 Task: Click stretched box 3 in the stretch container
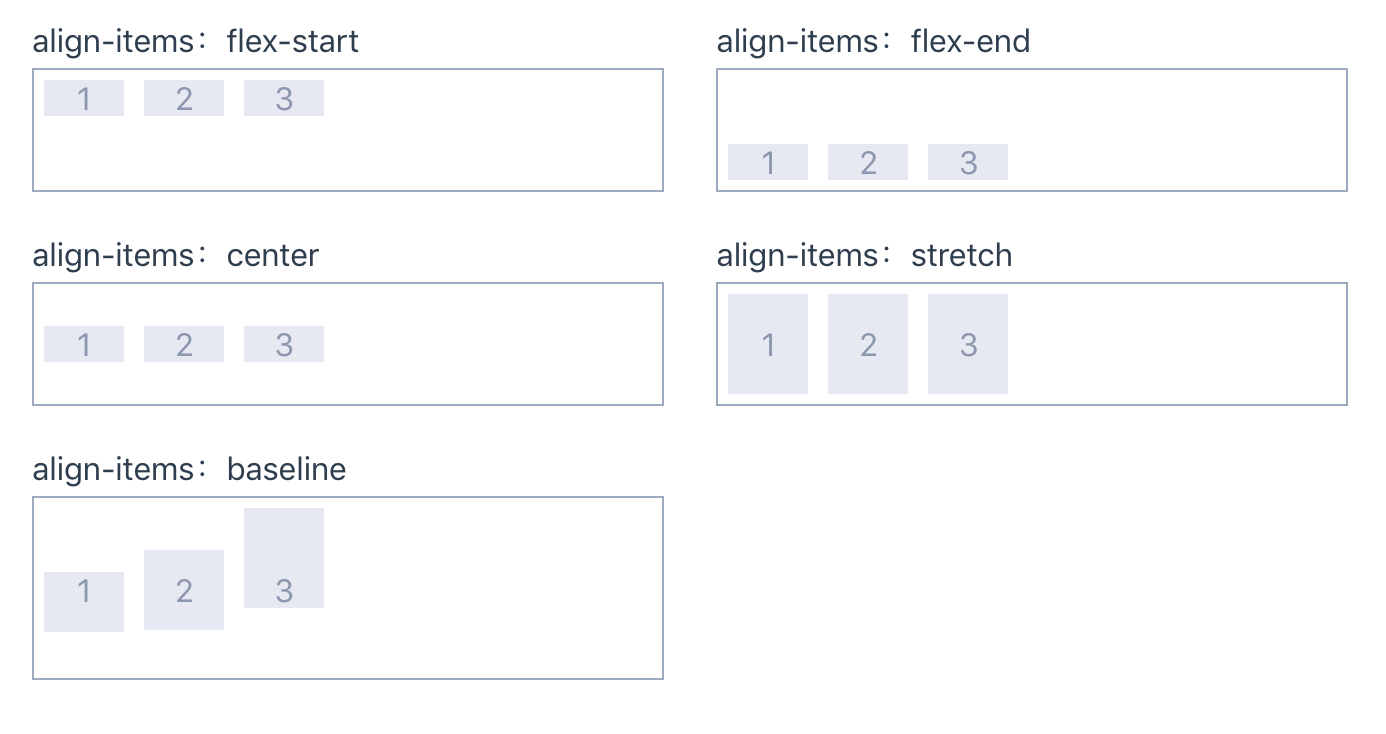click(x=968, y=344)
